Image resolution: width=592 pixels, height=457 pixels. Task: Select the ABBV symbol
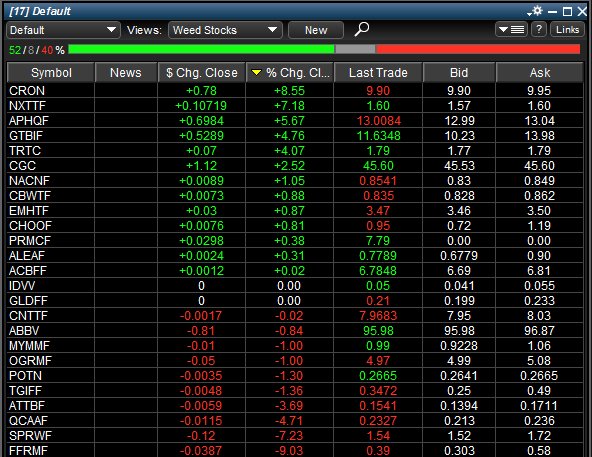point(24,331)
